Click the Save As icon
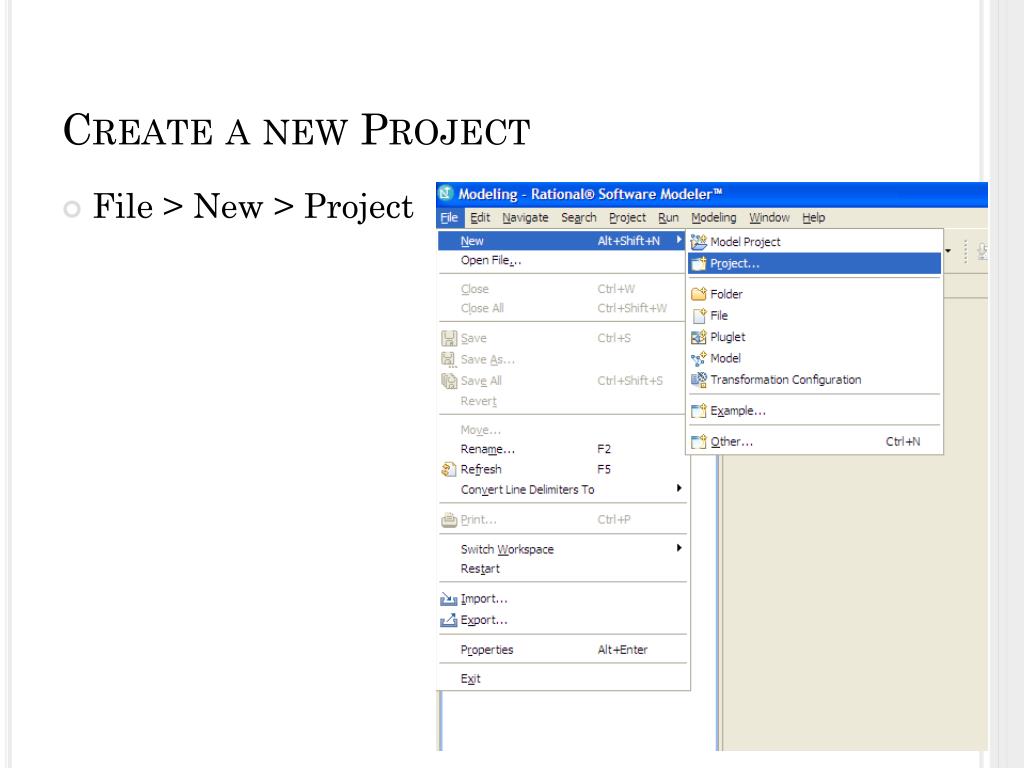This screenshot has height=768, width=1024. 449,359
